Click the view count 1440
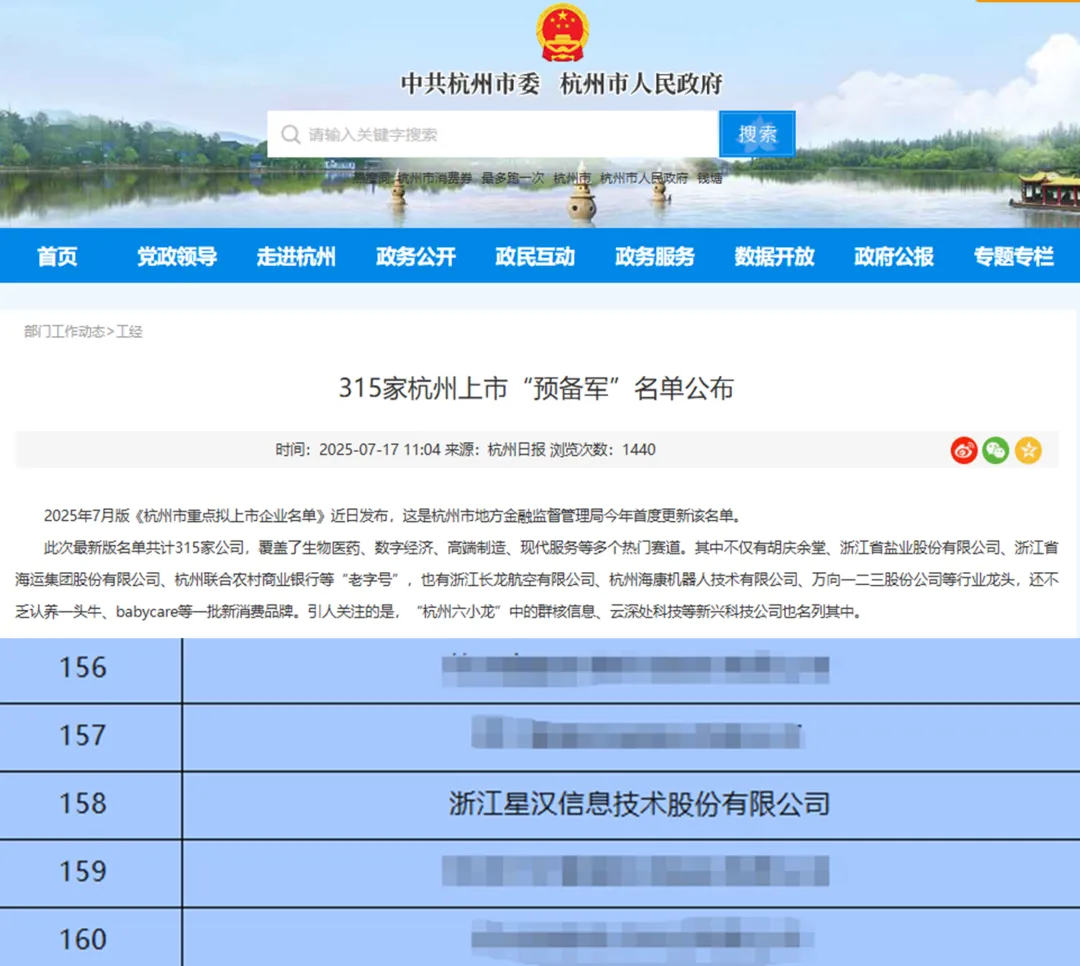This screenshot has width=1080, height=966. point(638,450)
